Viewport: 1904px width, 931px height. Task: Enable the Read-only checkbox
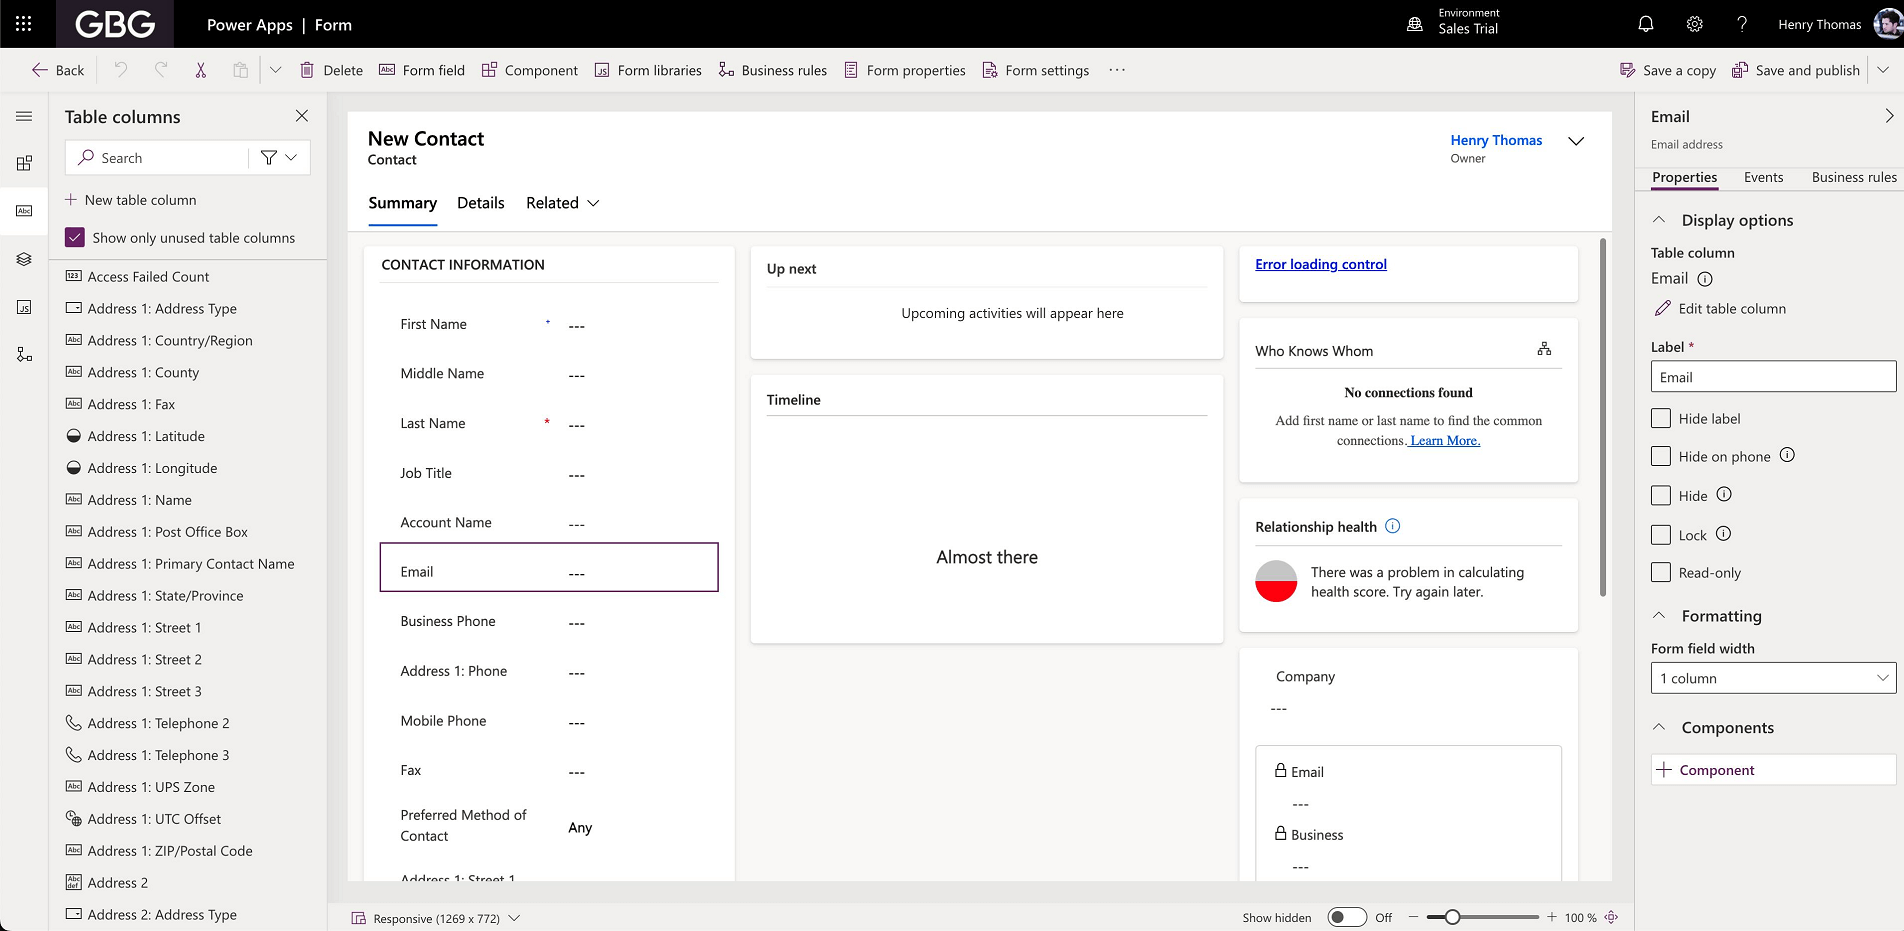click(x=1661, y=572)
